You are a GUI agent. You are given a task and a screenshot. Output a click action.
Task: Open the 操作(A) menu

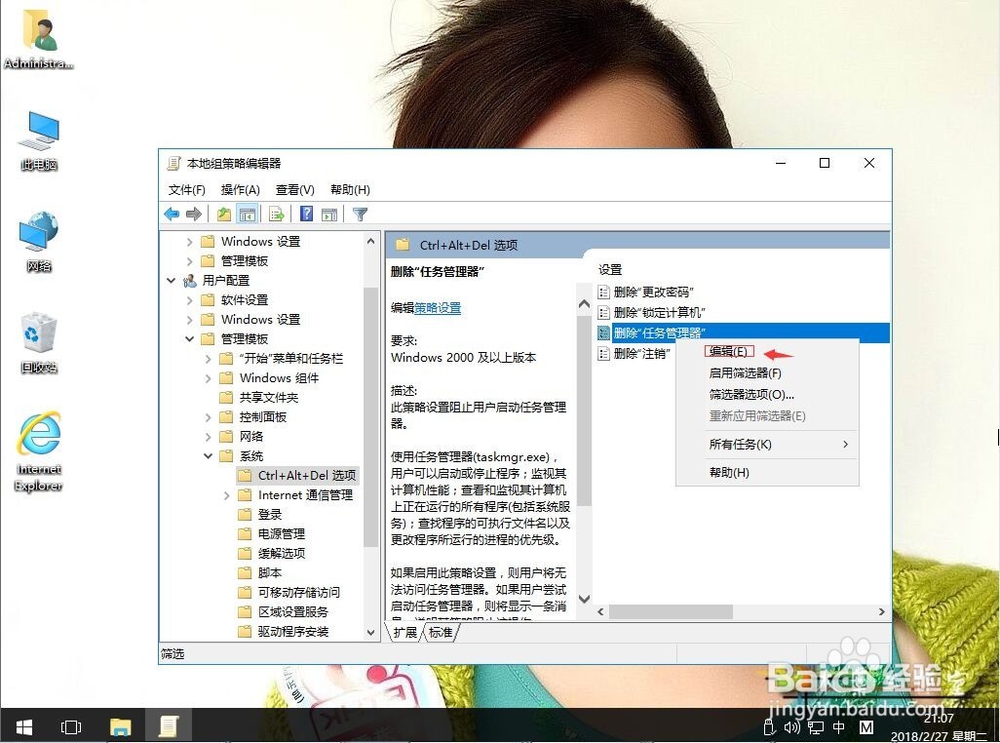(x=240, y=189)
